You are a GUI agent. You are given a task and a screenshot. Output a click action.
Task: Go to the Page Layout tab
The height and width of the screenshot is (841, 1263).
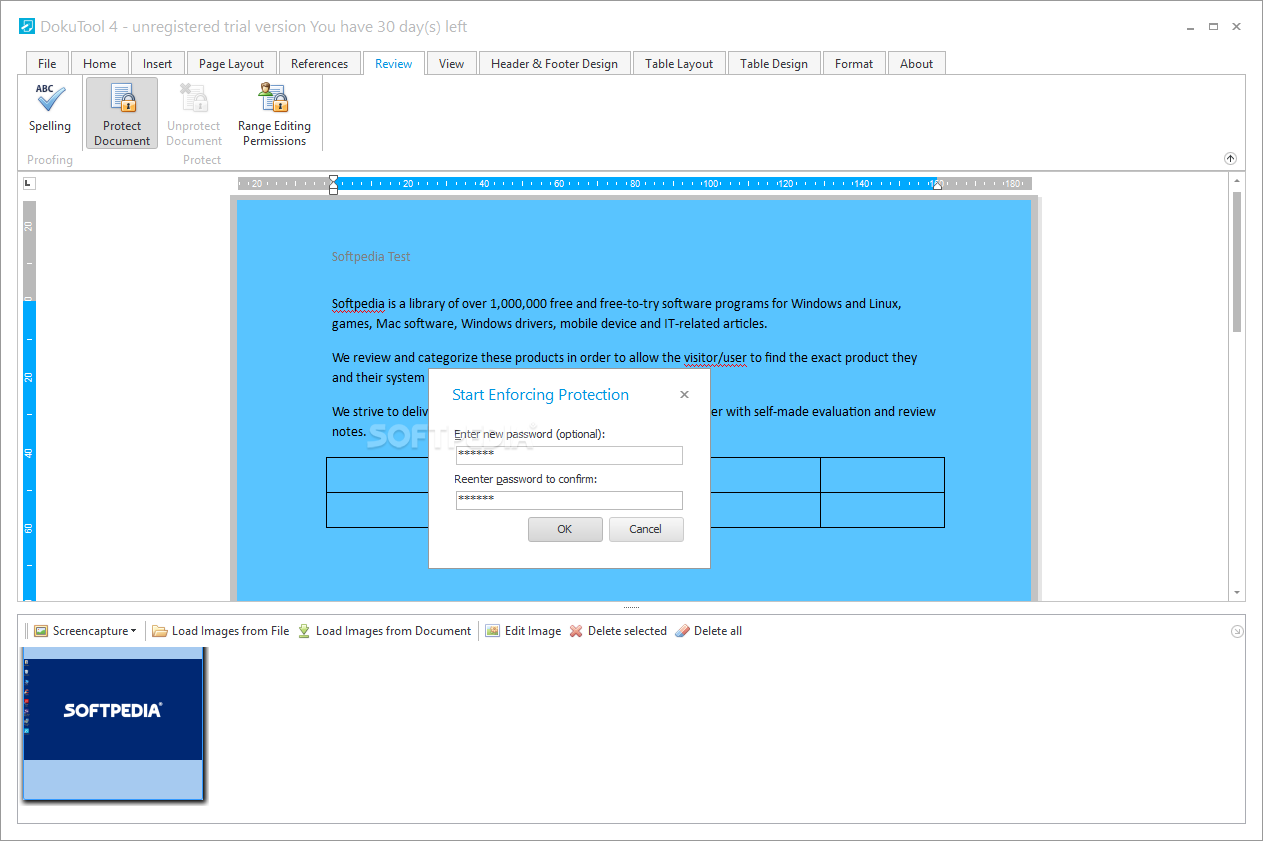tap(231, 63)
